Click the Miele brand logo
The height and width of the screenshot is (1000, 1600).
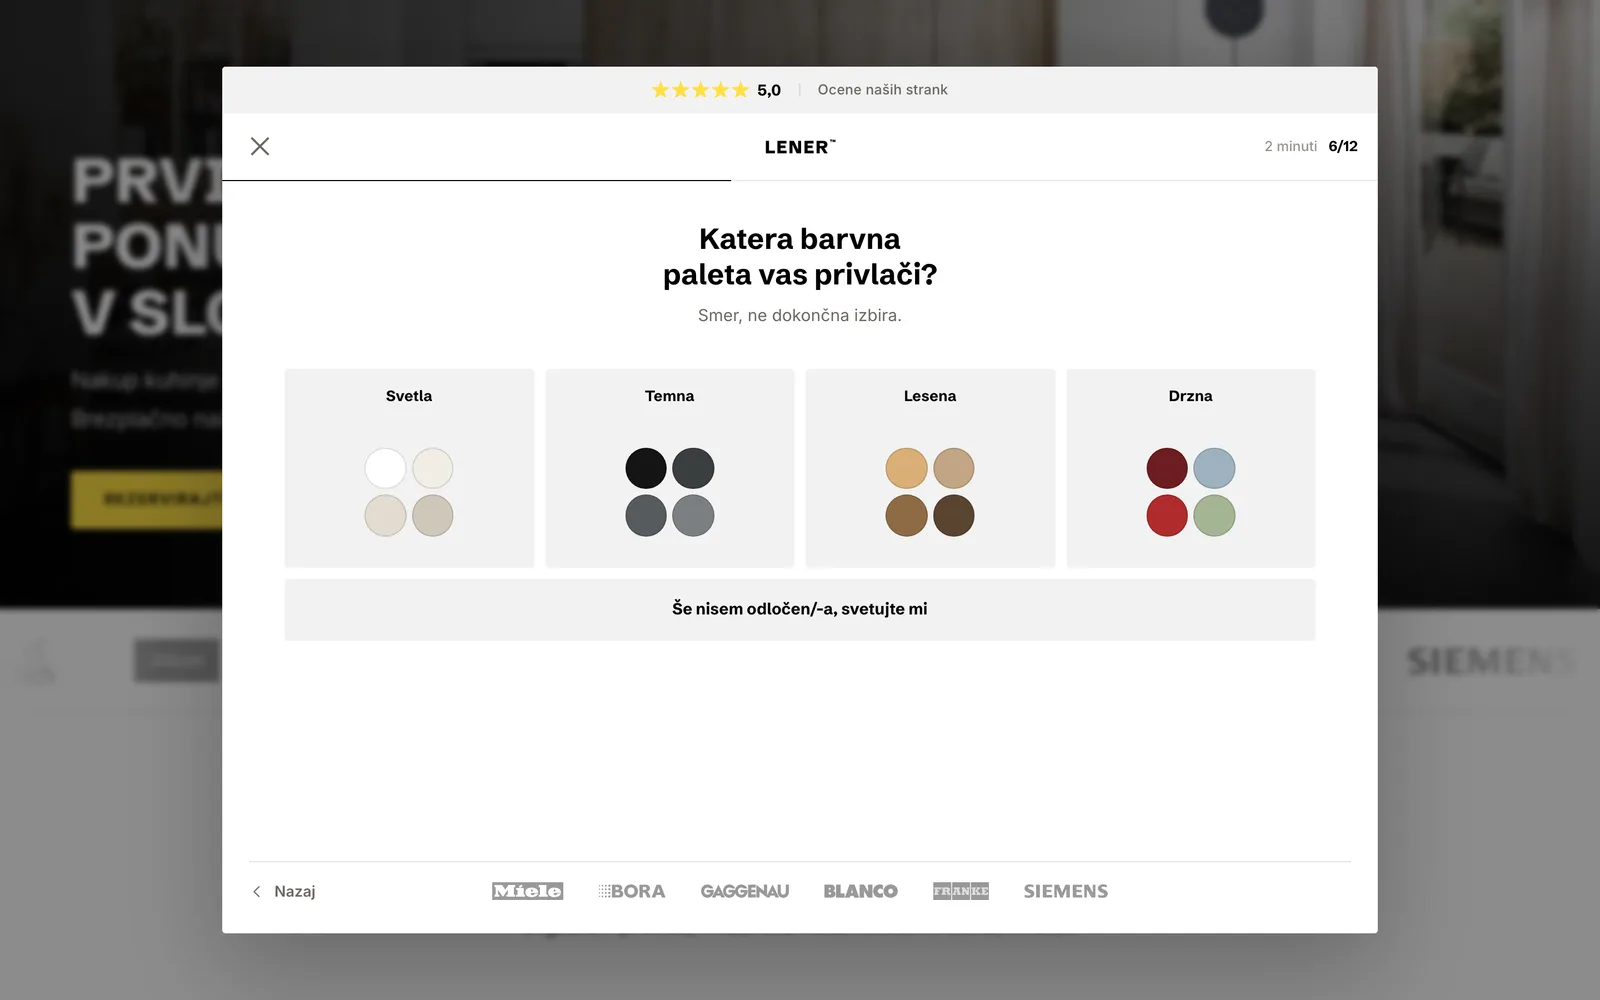point(527,891)
